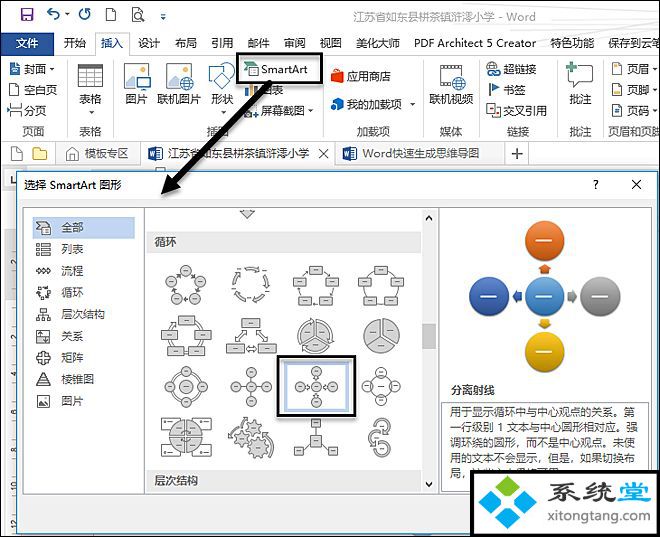The width and height of the screenshot is (660, 537).
Task: Switch to the 设计 ribbon tab
Action: coord(149,43)
